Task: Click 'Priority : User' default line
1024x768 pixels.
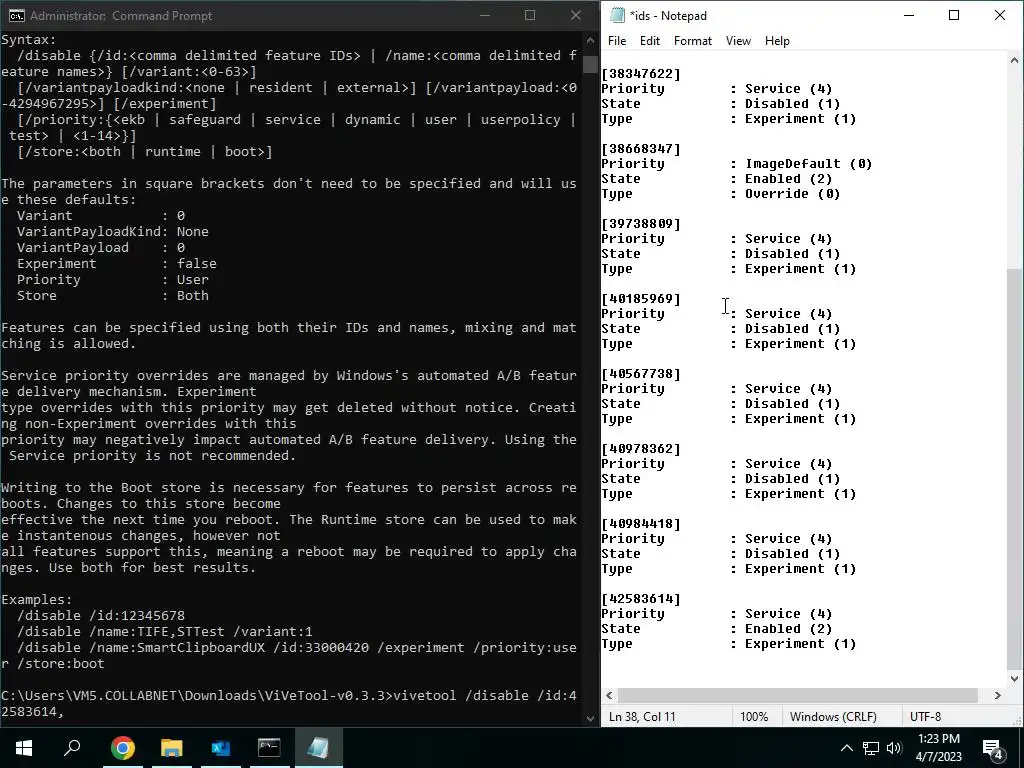Action: [x=113, y=280]
